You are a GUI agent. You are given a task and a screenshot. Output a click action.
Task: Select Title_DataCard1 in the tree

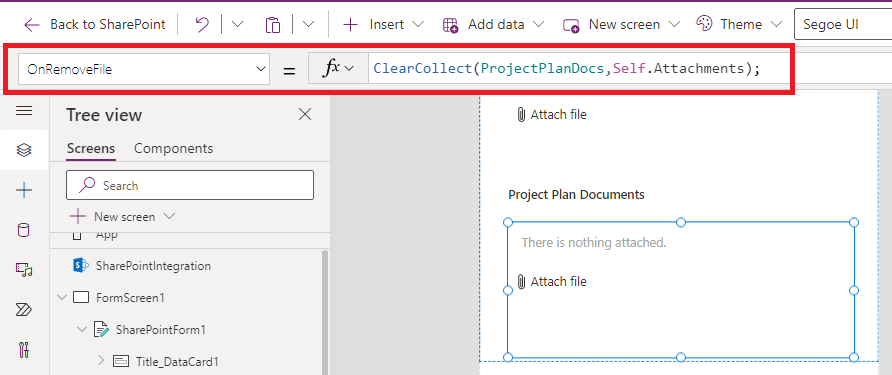[177, 361]
